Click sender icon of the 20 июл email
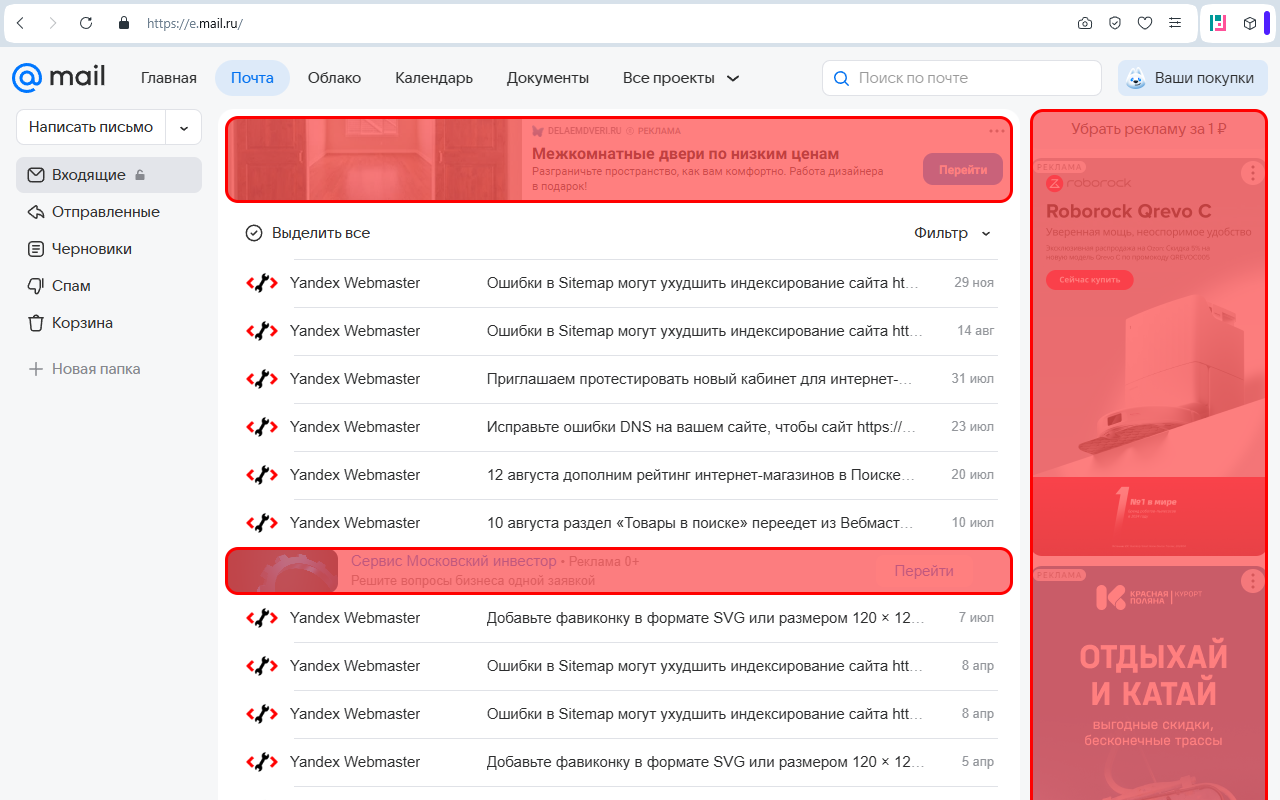Screen dimensions: 1280x800 [262, 475]
